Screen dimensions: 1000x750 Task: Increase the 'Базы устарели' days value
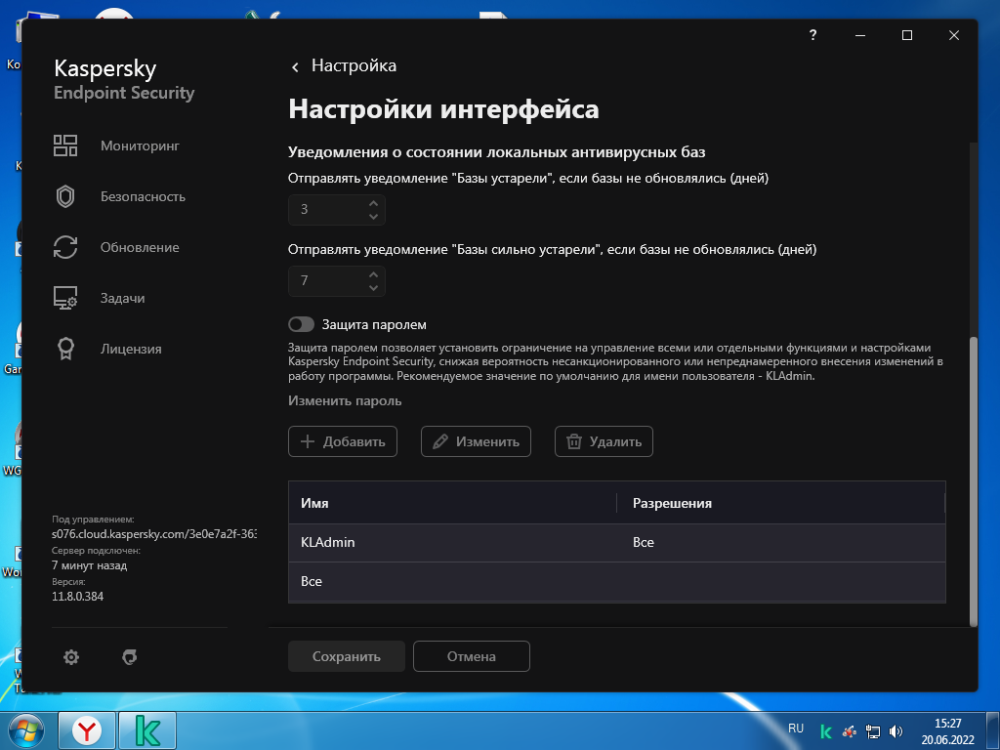[x=374, y=203]
